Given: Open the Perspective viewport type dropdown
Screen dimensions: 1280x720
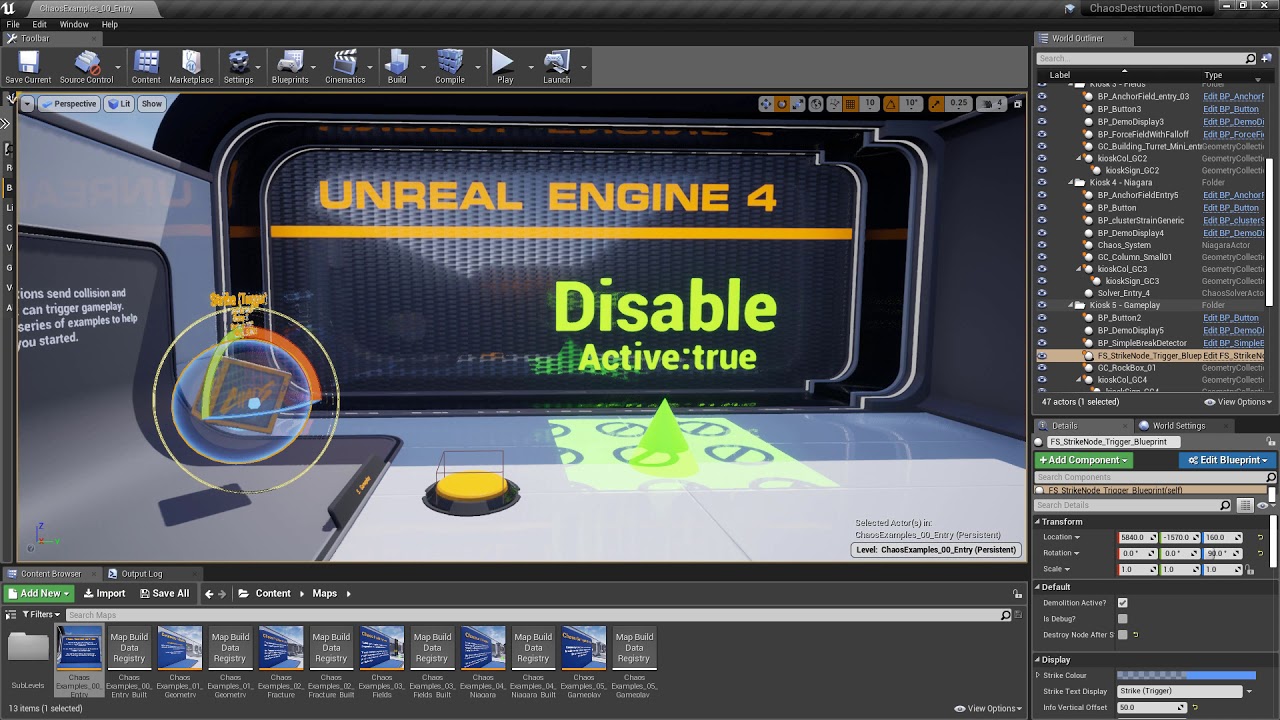Looking at the screenshot, I should tap(69, 104).
